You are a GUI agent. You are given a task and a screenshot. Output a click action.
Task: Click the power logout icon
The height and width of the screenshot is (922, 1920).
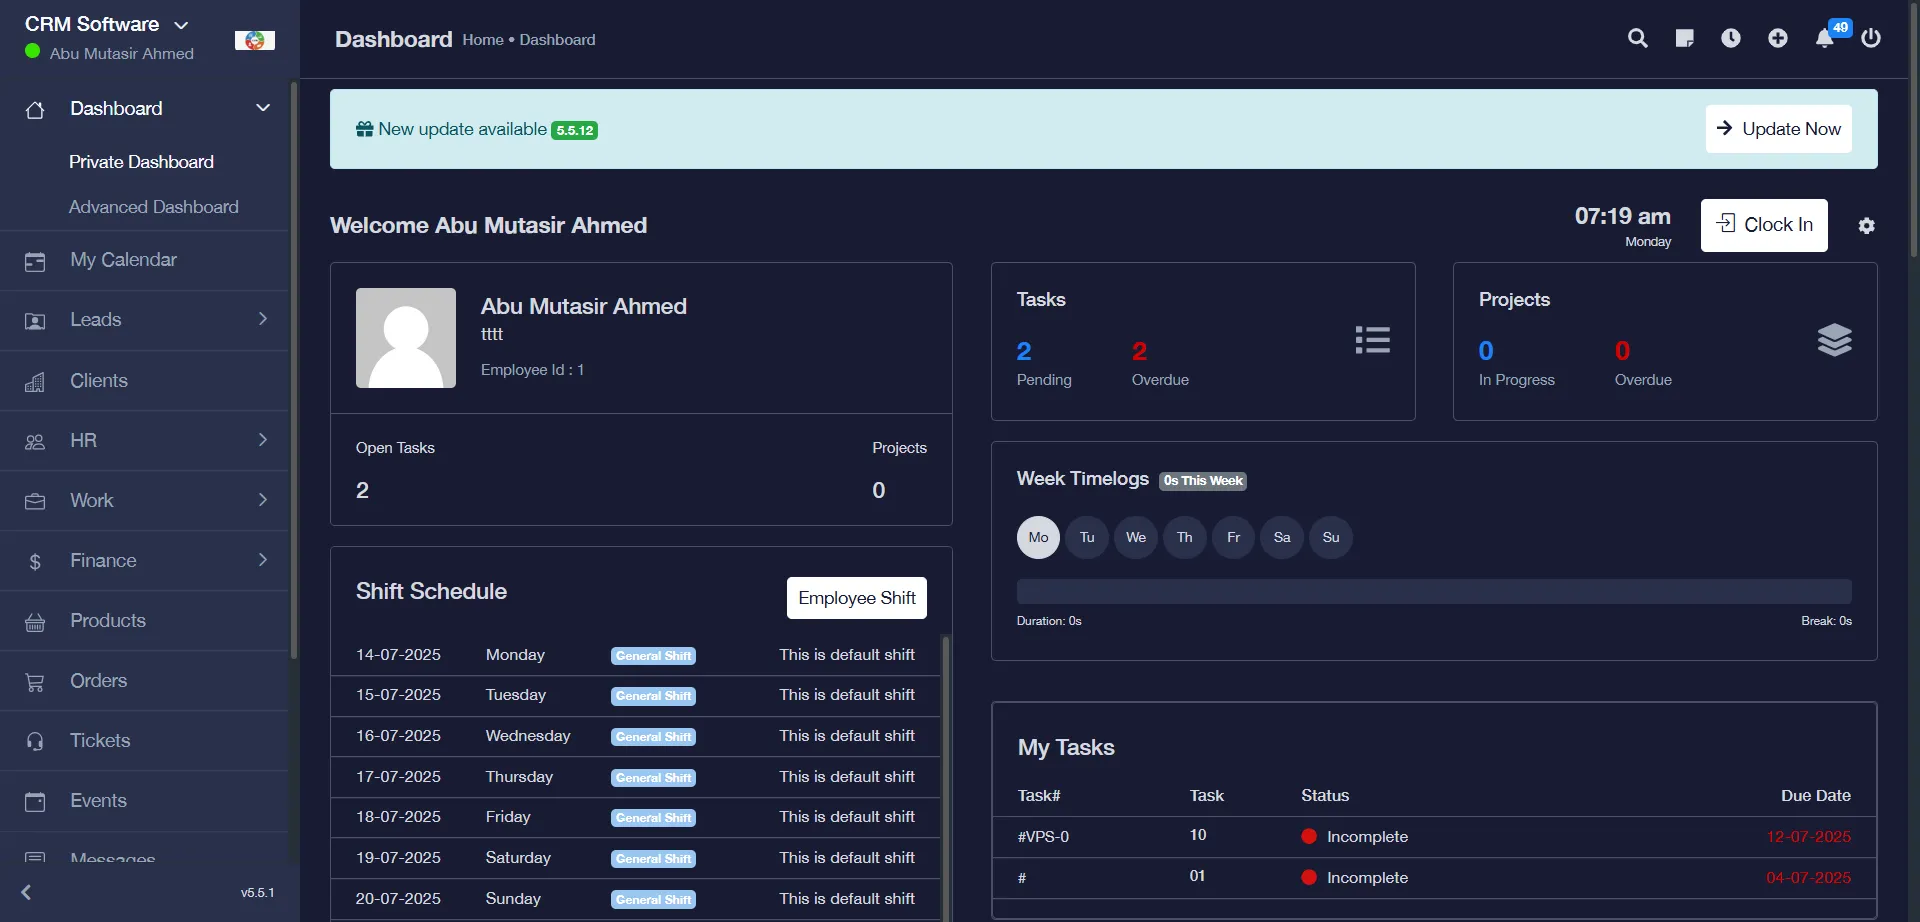[x=1871, y=38]
